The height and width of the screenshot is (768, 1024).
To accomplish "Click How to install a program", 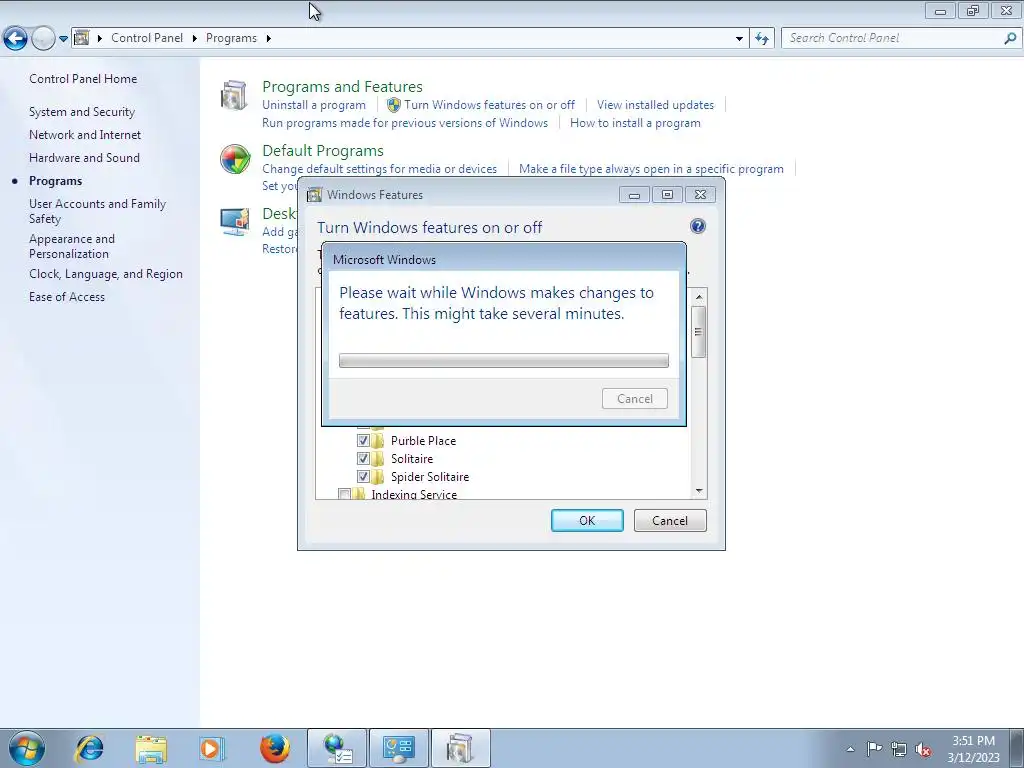I will click(635, 123).
